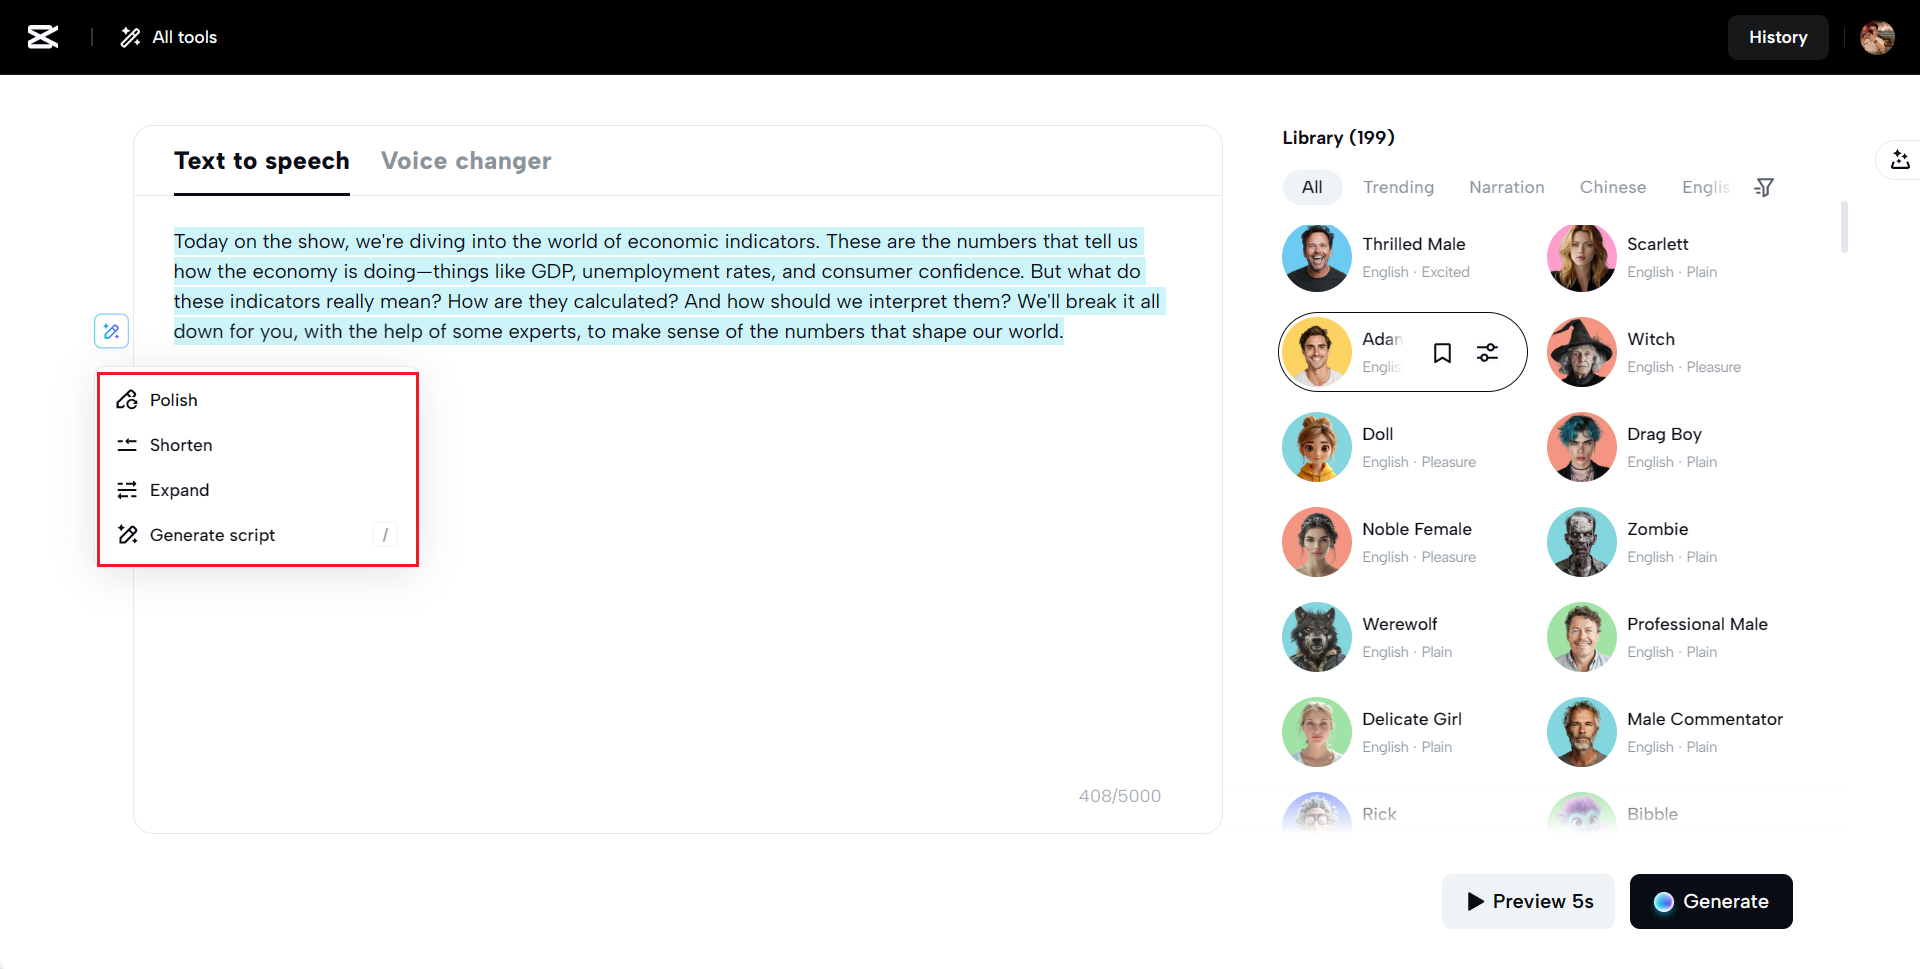Click the Generate button

coord(1710,901)
